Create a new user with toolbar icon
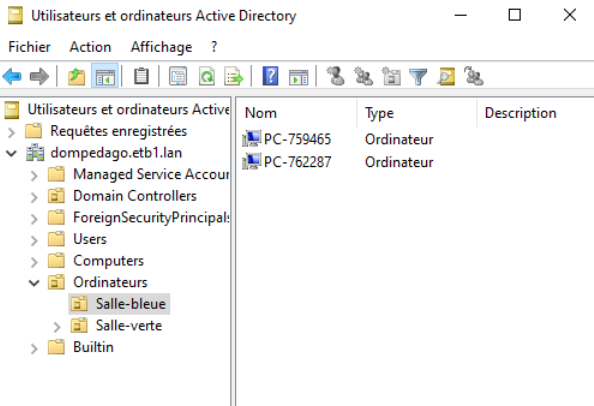The height and width of the screenshot is (406, 594). tap(336, 76)
